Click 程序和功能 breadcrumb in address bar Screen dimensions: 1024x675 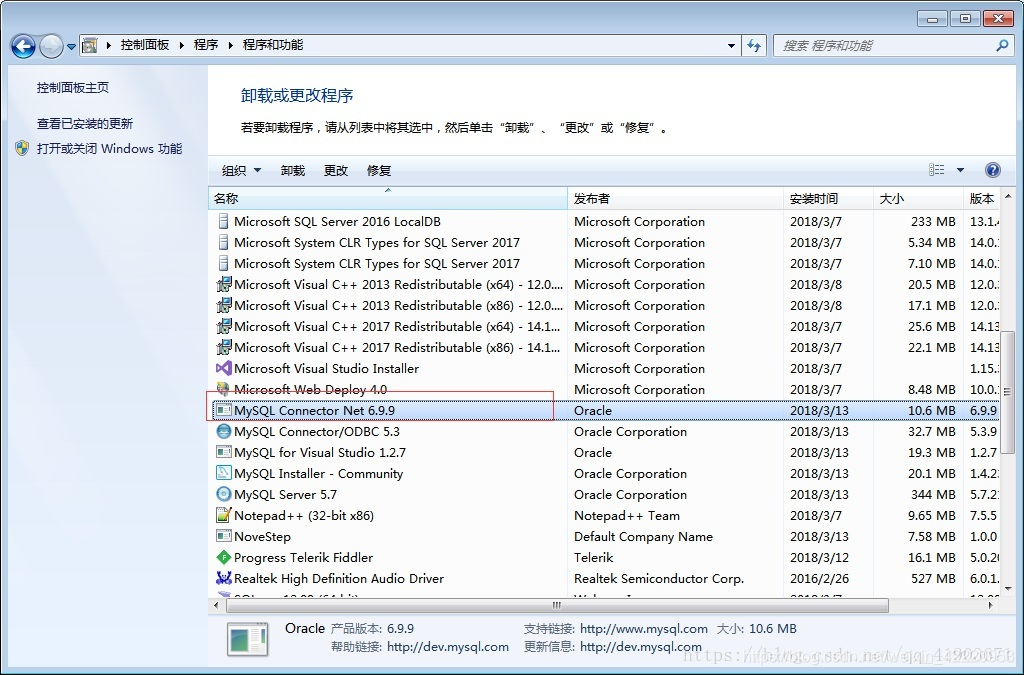click(x=273, y=45)
